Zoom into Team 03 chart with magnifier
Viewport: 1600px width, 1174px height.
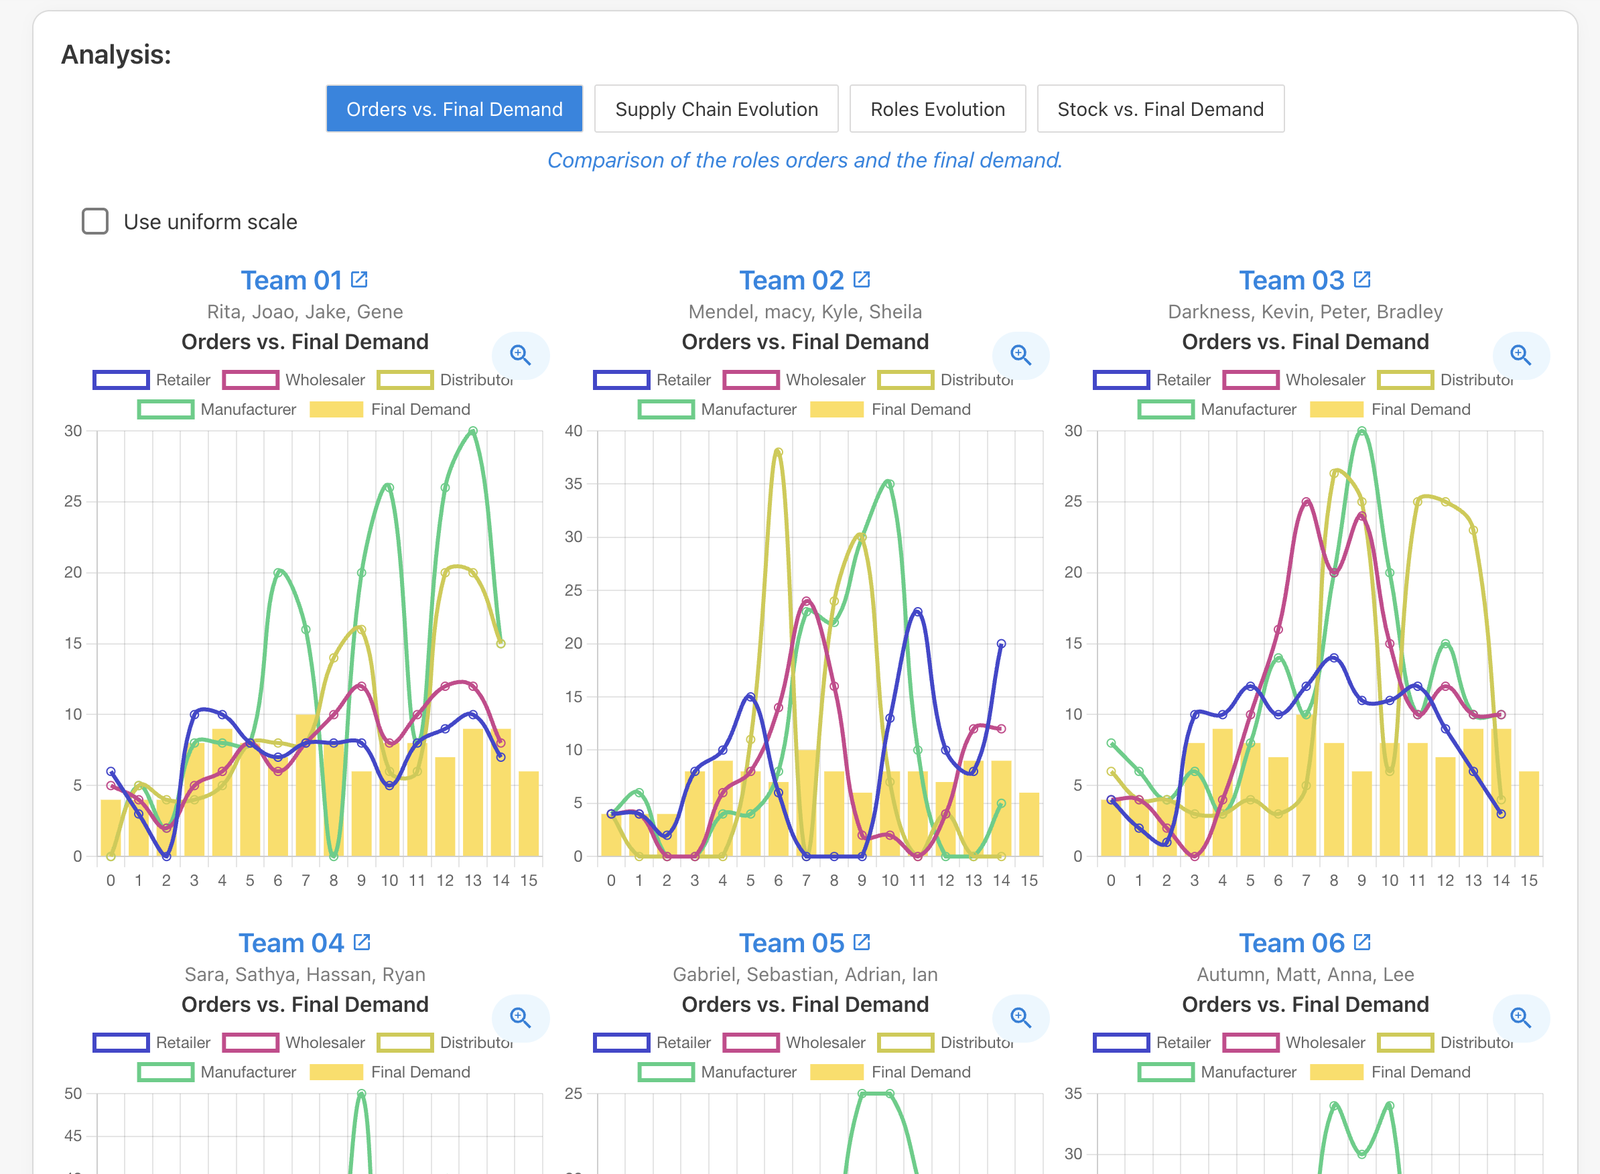point(1521,355)
